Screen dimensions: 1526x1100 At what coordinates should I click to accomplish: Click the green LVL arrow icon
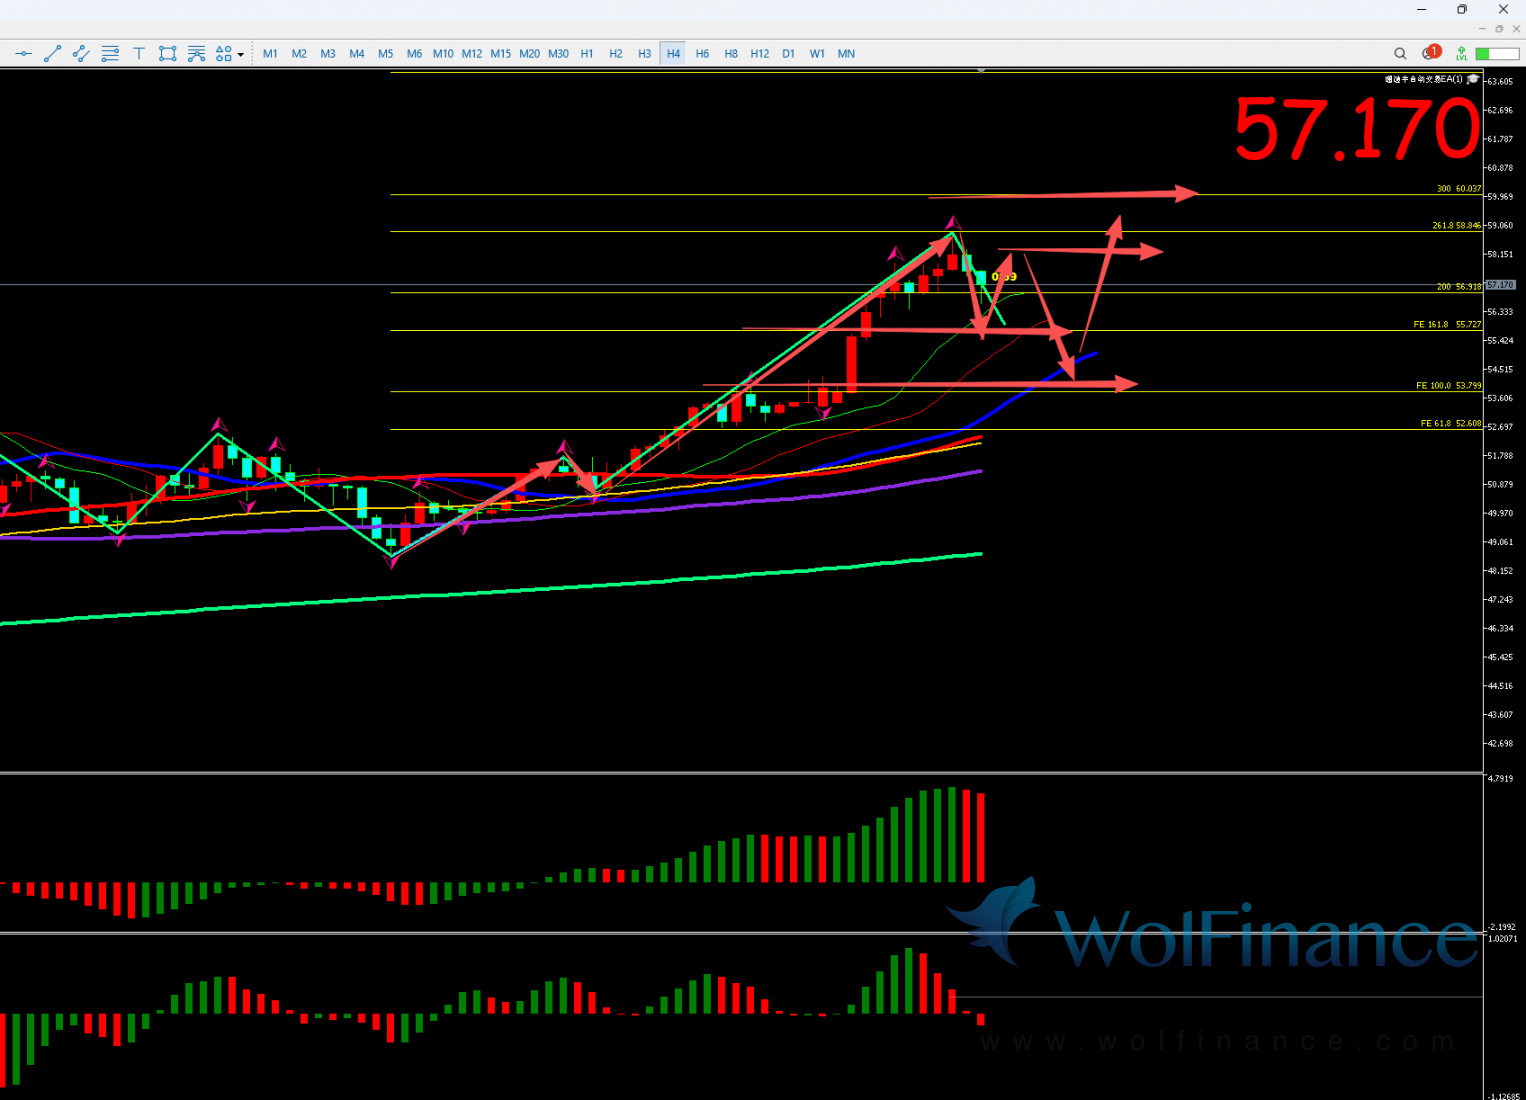point(1462,54)
